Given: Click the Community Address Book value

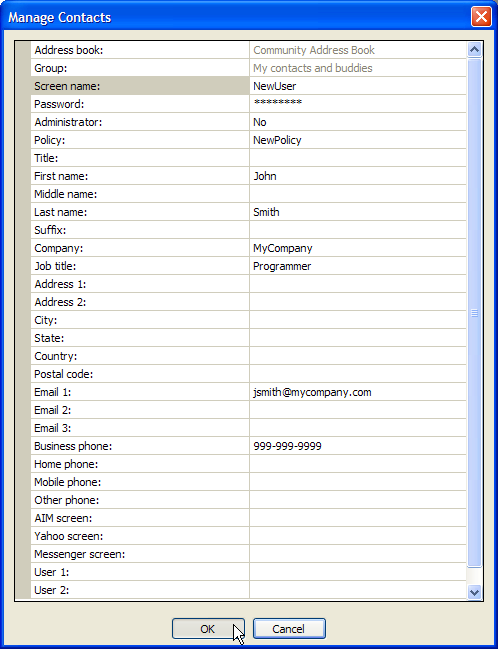Looking at the screenshot, I should coord(358,50).
